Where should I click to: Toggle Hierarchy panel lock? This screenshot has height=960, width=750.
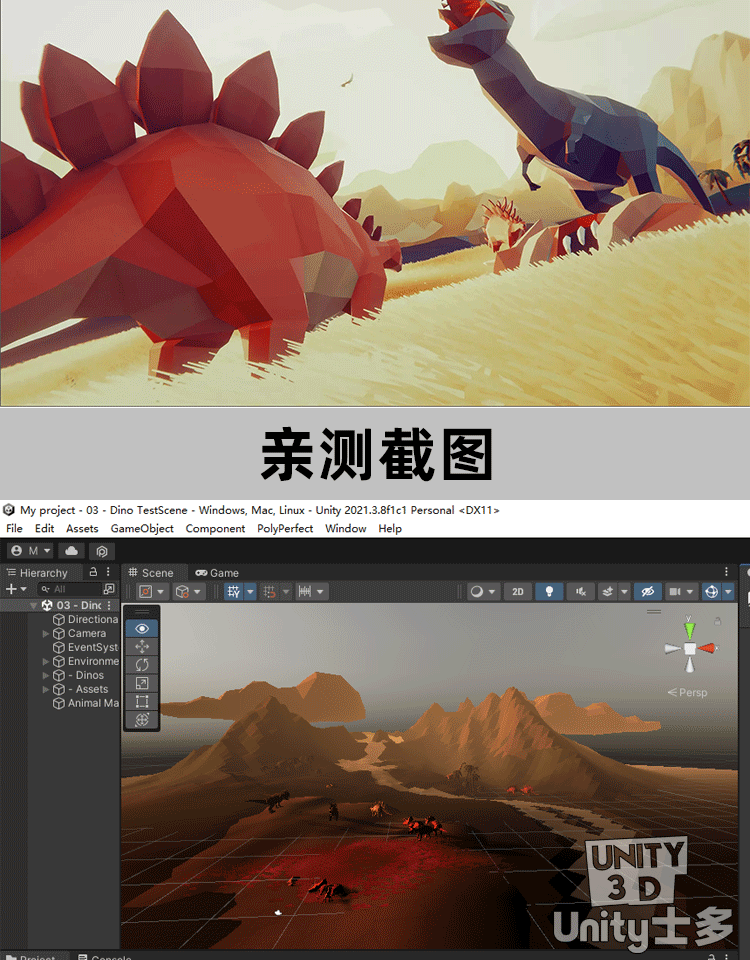(93, 572)
